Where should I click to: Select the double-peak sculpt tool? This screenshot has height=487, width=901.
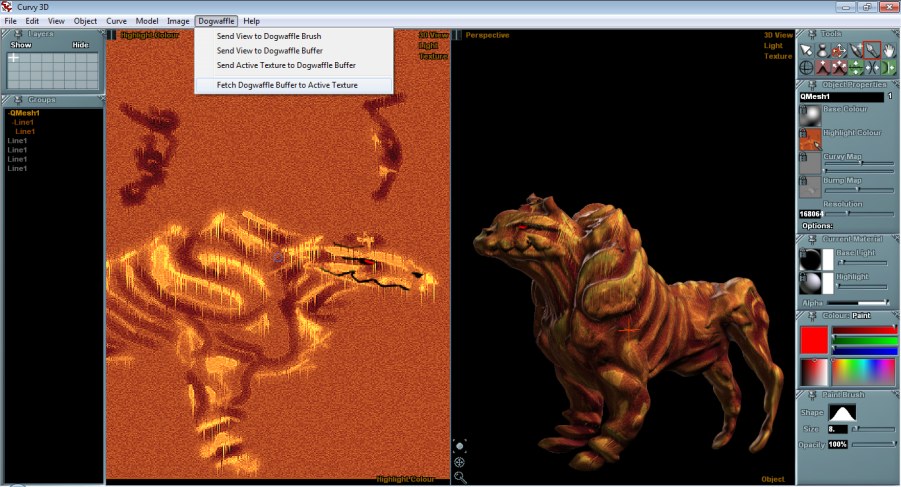pos(839,67)
